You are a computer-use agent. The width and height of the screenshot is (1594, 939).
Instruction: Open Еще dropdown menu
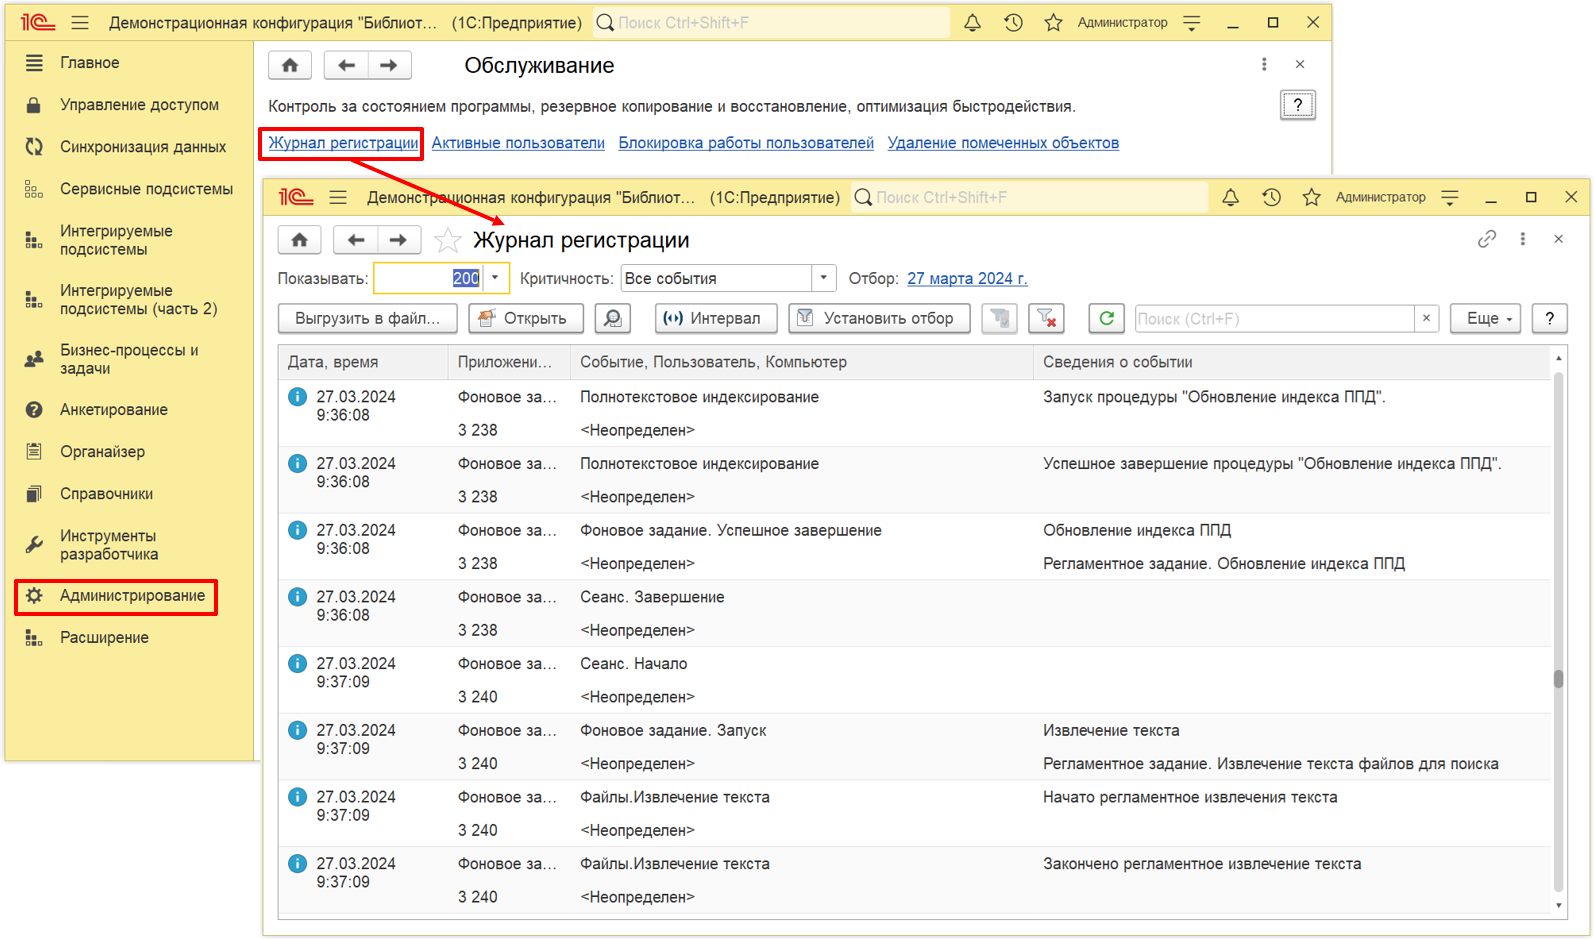pos(1486,318)
